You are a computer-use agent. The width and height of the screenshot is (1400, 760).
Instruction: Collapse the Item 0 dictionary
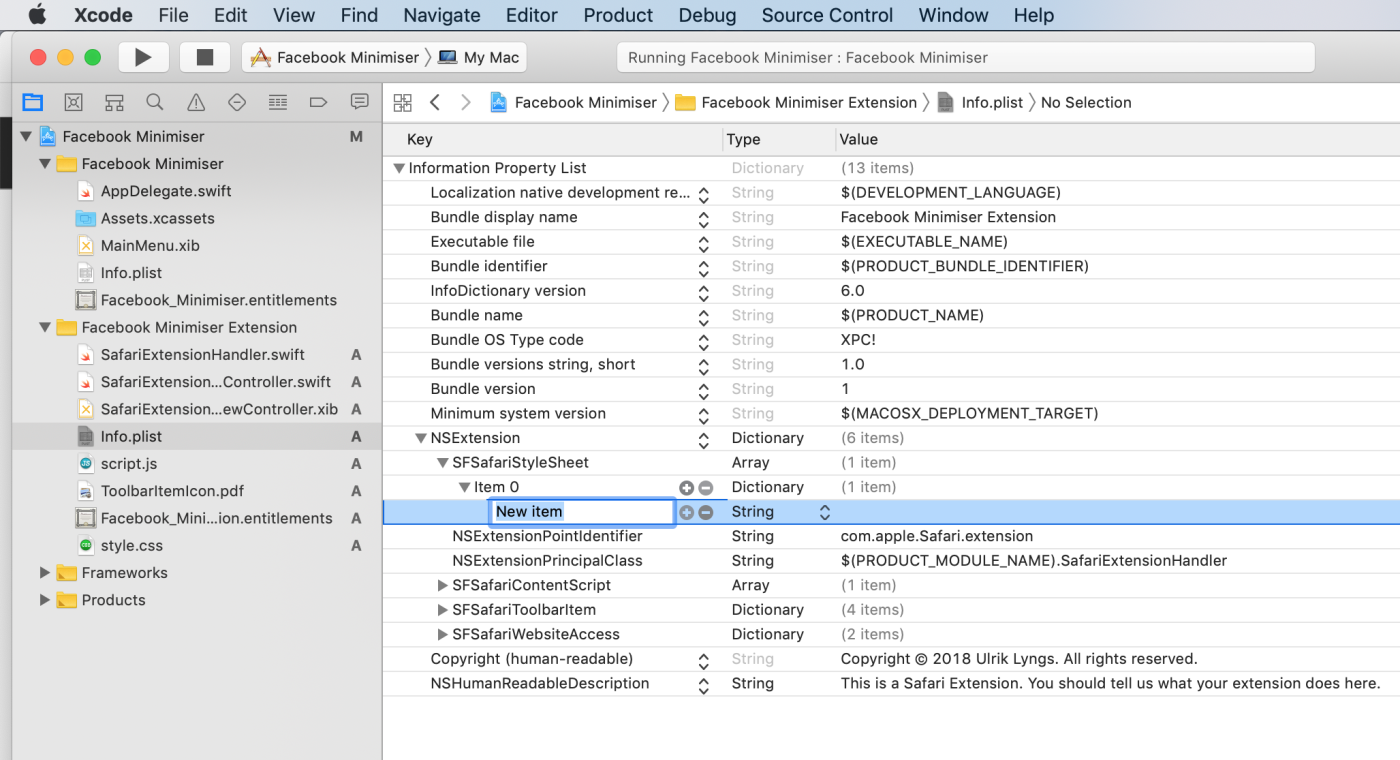(x=464, y=487)
